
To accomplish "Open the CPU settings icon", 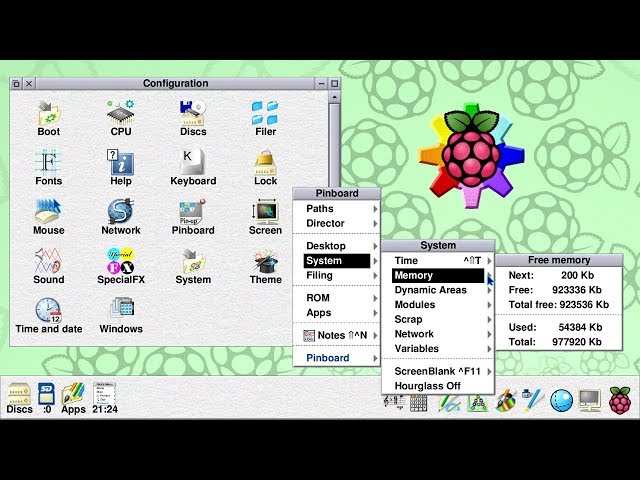I will click(121, 118).
